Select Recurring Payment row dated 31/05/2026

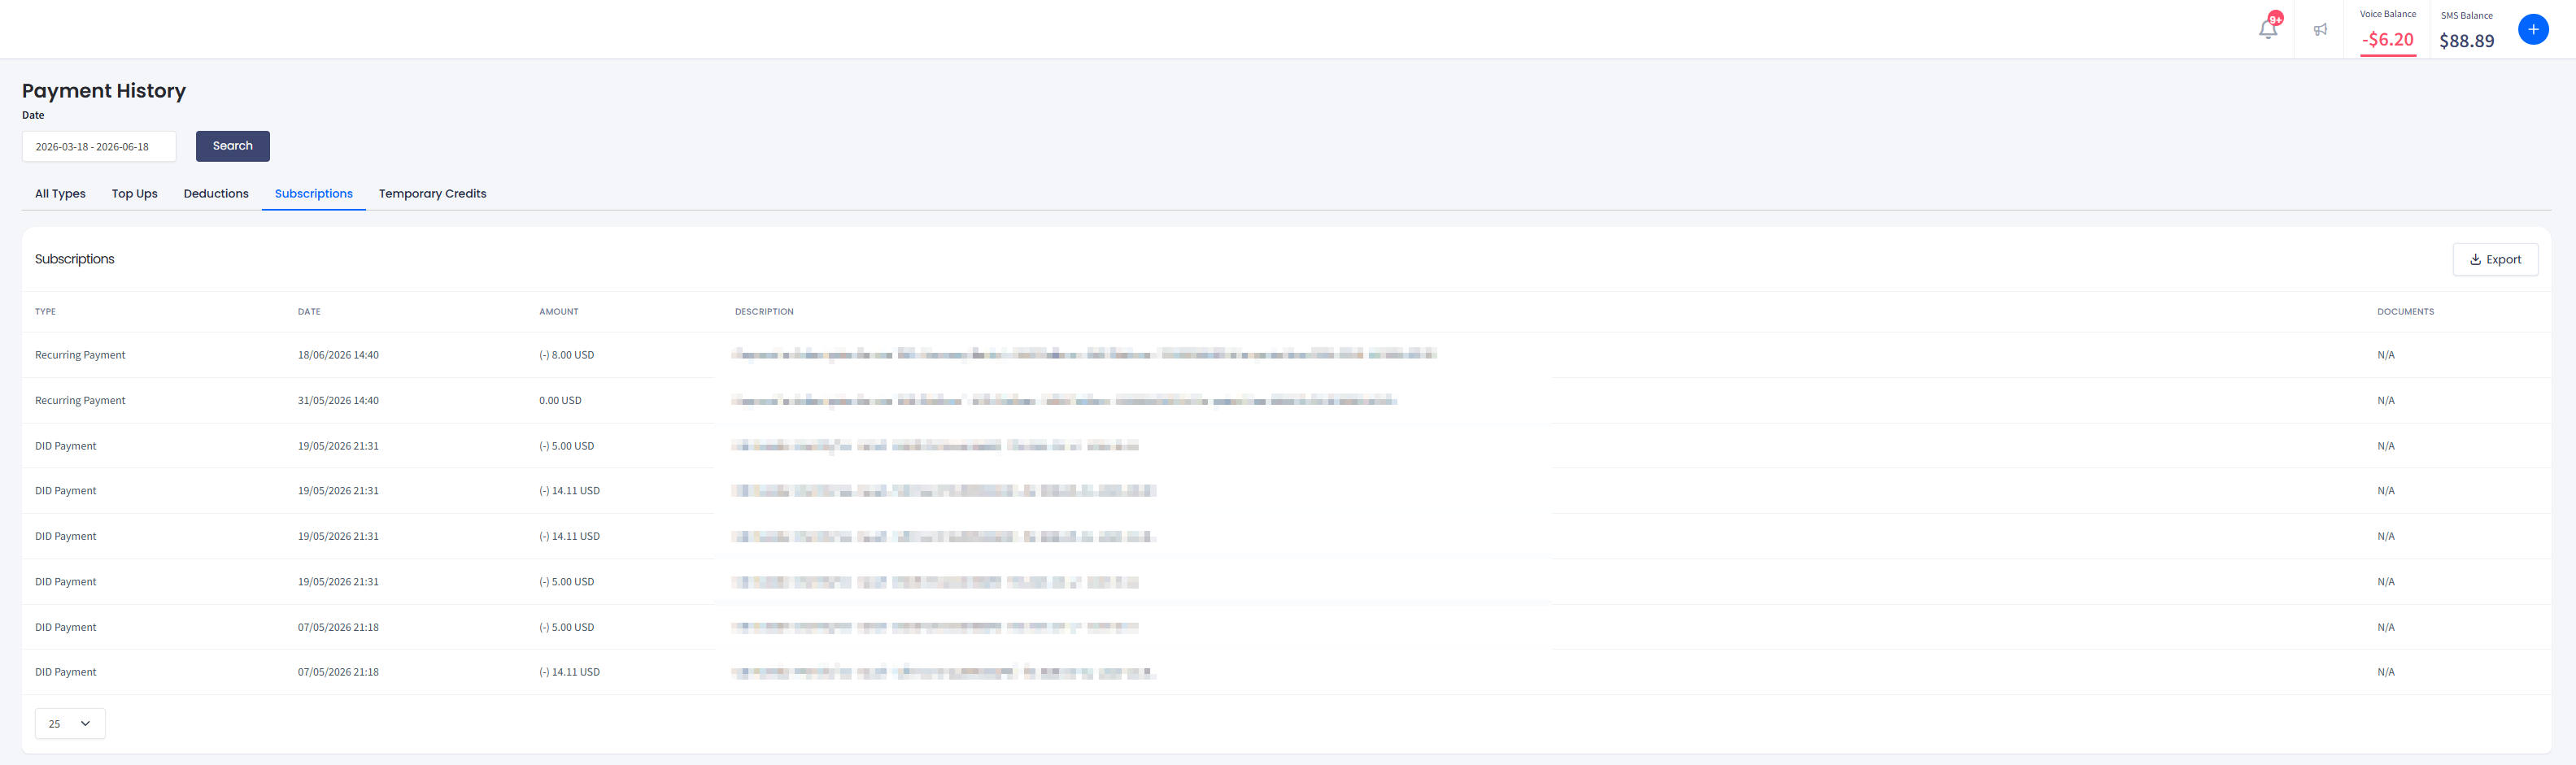point(1286,400)
